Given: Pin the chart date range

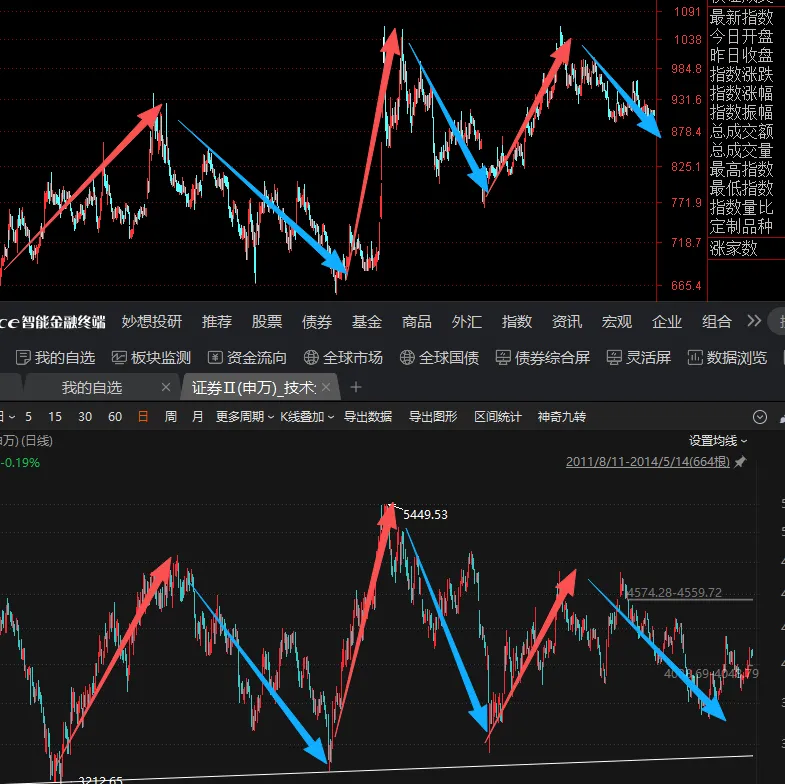Looking at the screenshot, I should click(x=740, y=462).
